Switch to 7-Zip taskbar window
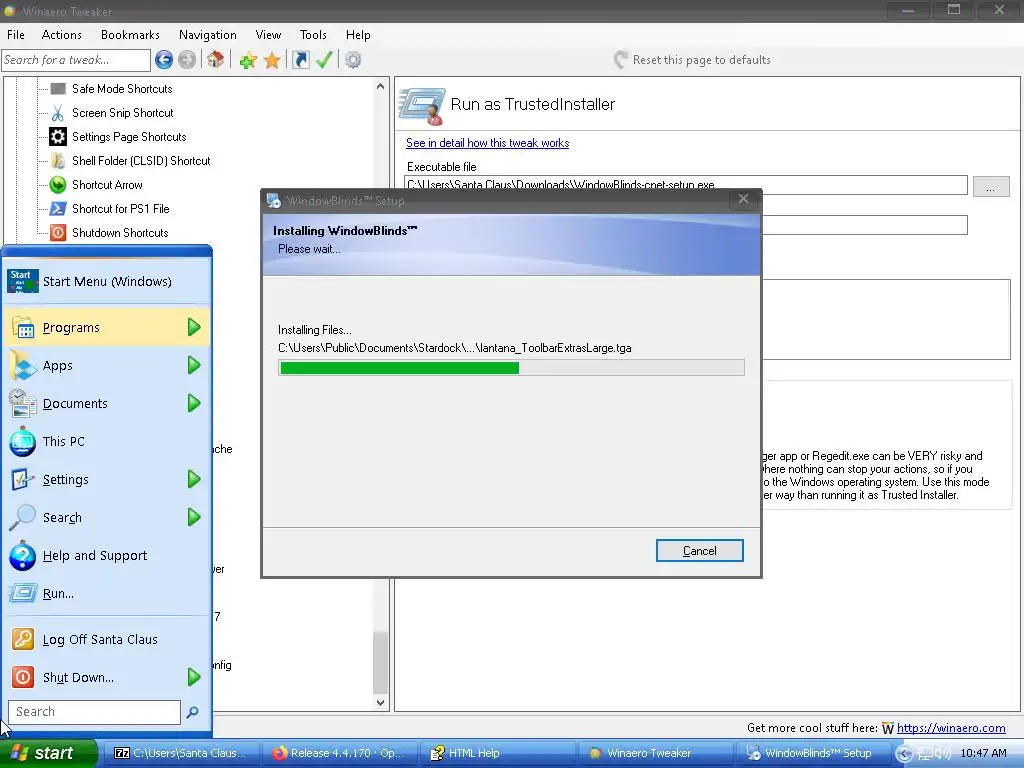The width and height of the screenshot is (1024, 768). pos(180,754)
